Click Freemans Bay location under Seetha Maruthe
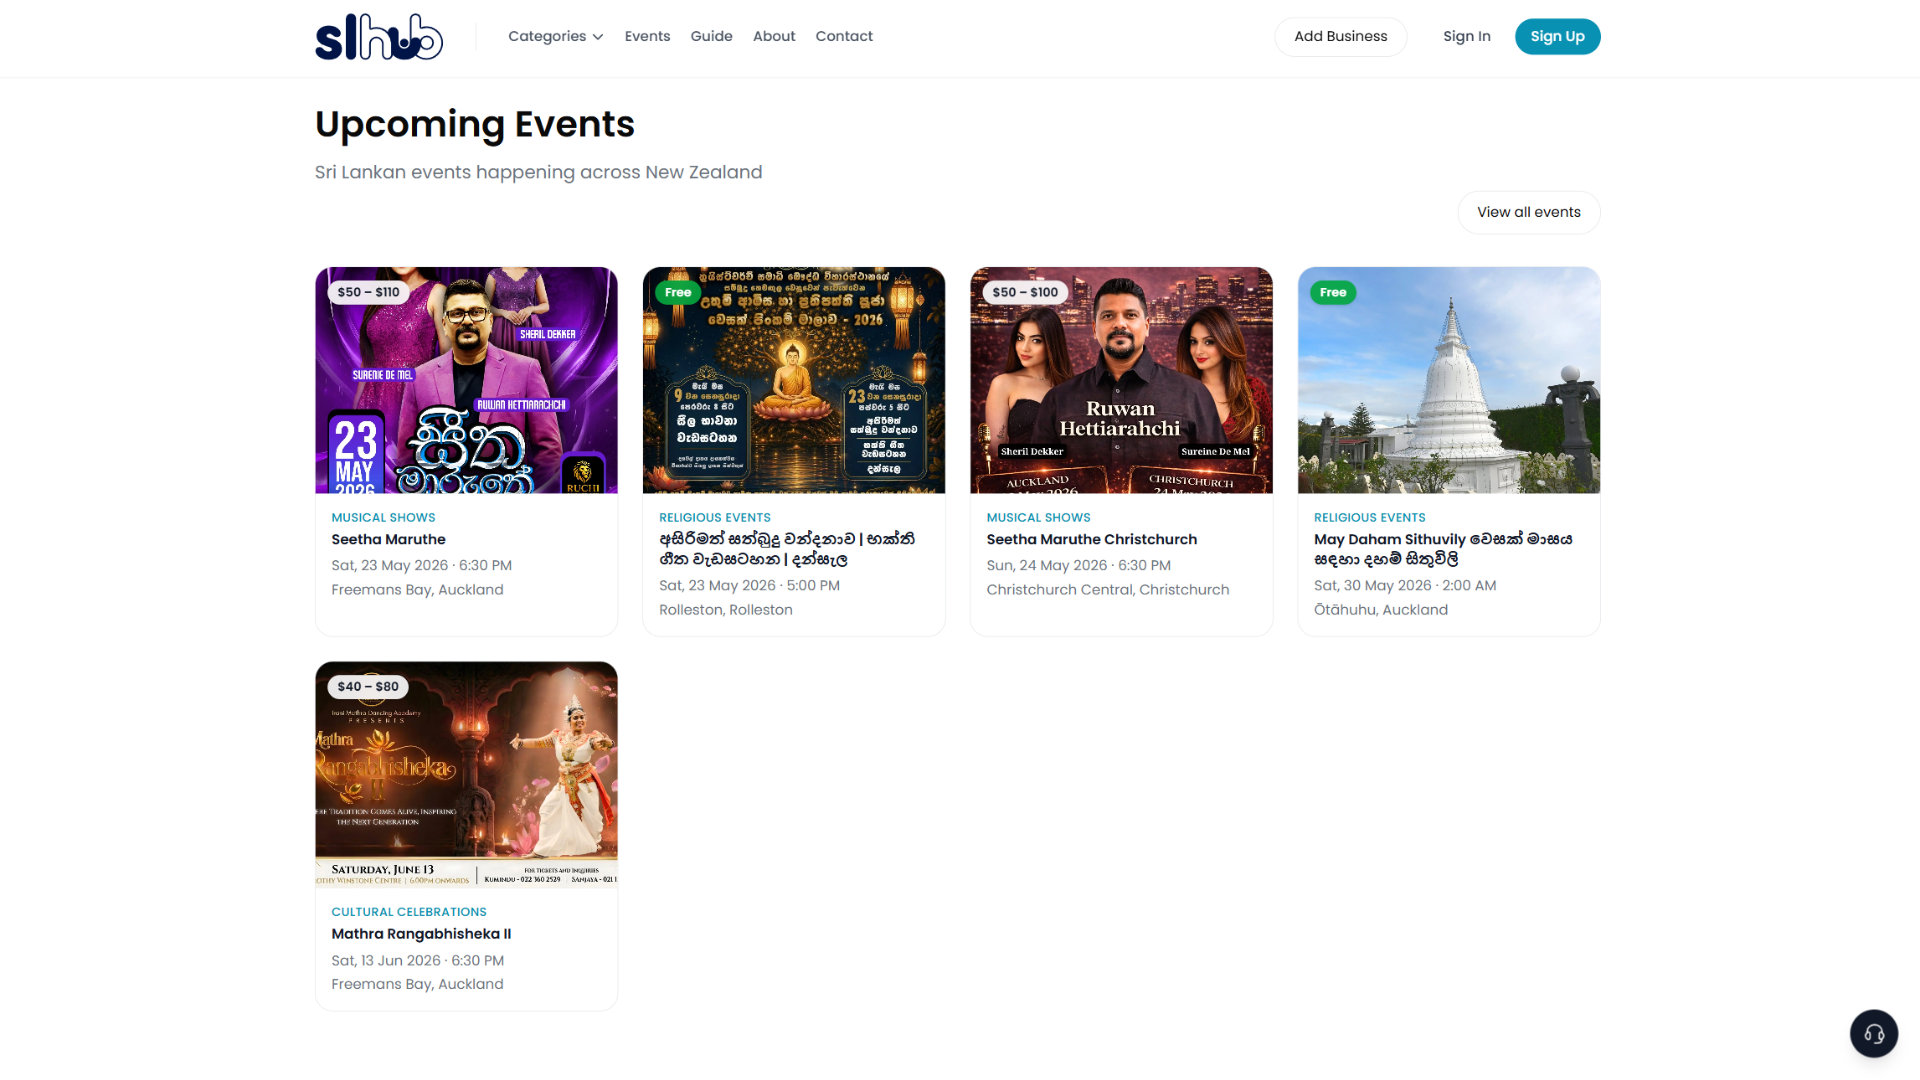Screen dimensions: 1920x1080 click(x=417, y=590)
